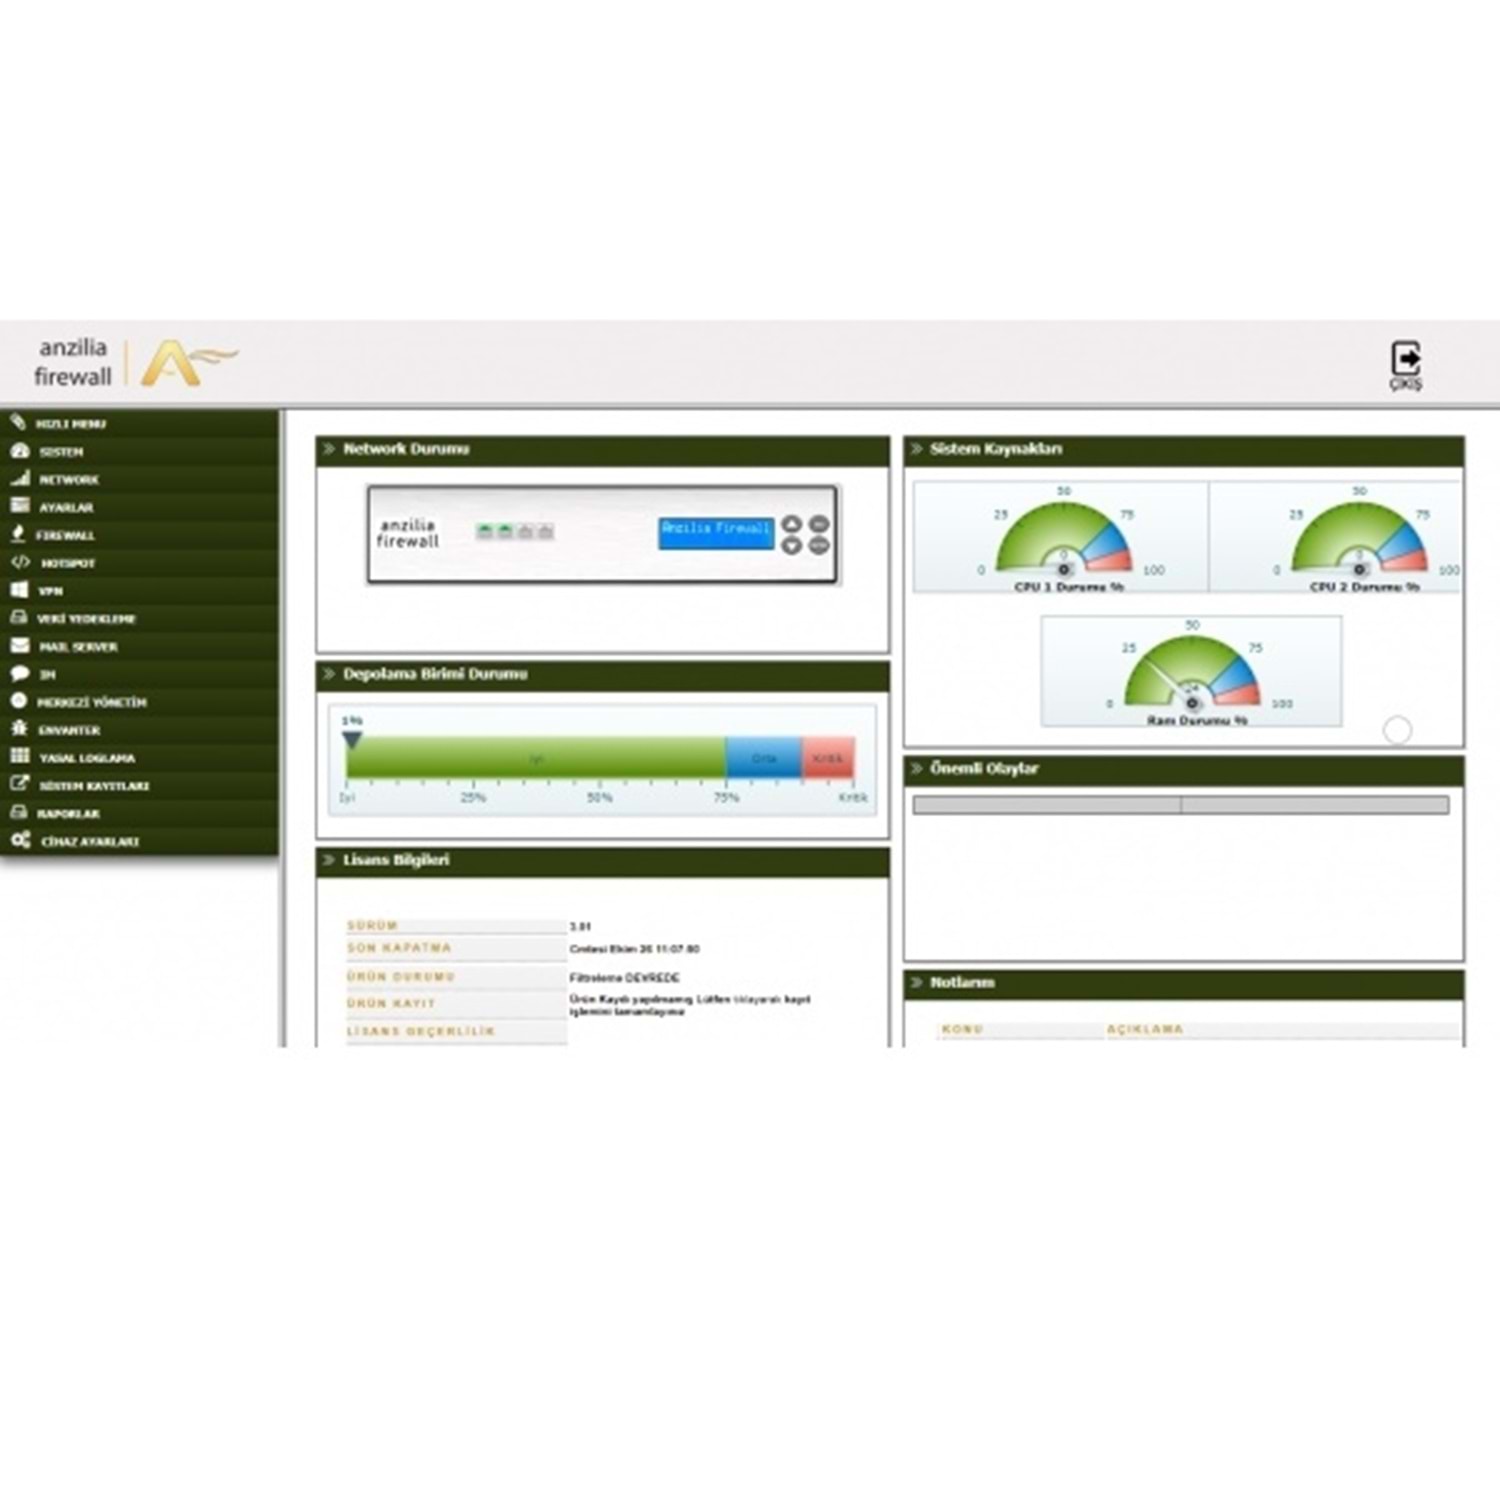Screen dimensions: 1500x1500
Task: Open Merkezi Yönetim in sidebar
Action: click(x=140, y=701)
